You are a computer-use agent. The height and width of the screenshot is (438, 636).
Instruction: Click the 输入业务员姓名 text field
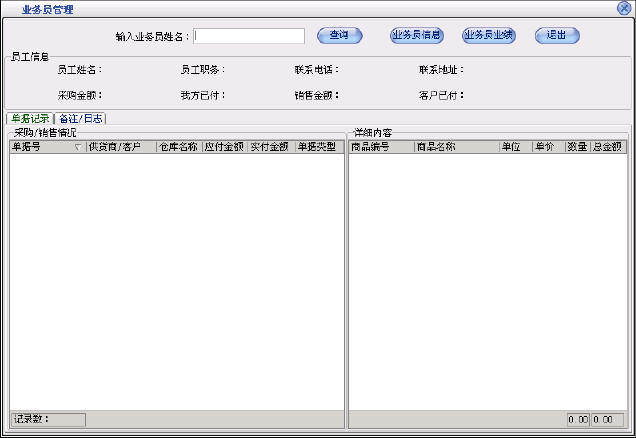point(249,36)
